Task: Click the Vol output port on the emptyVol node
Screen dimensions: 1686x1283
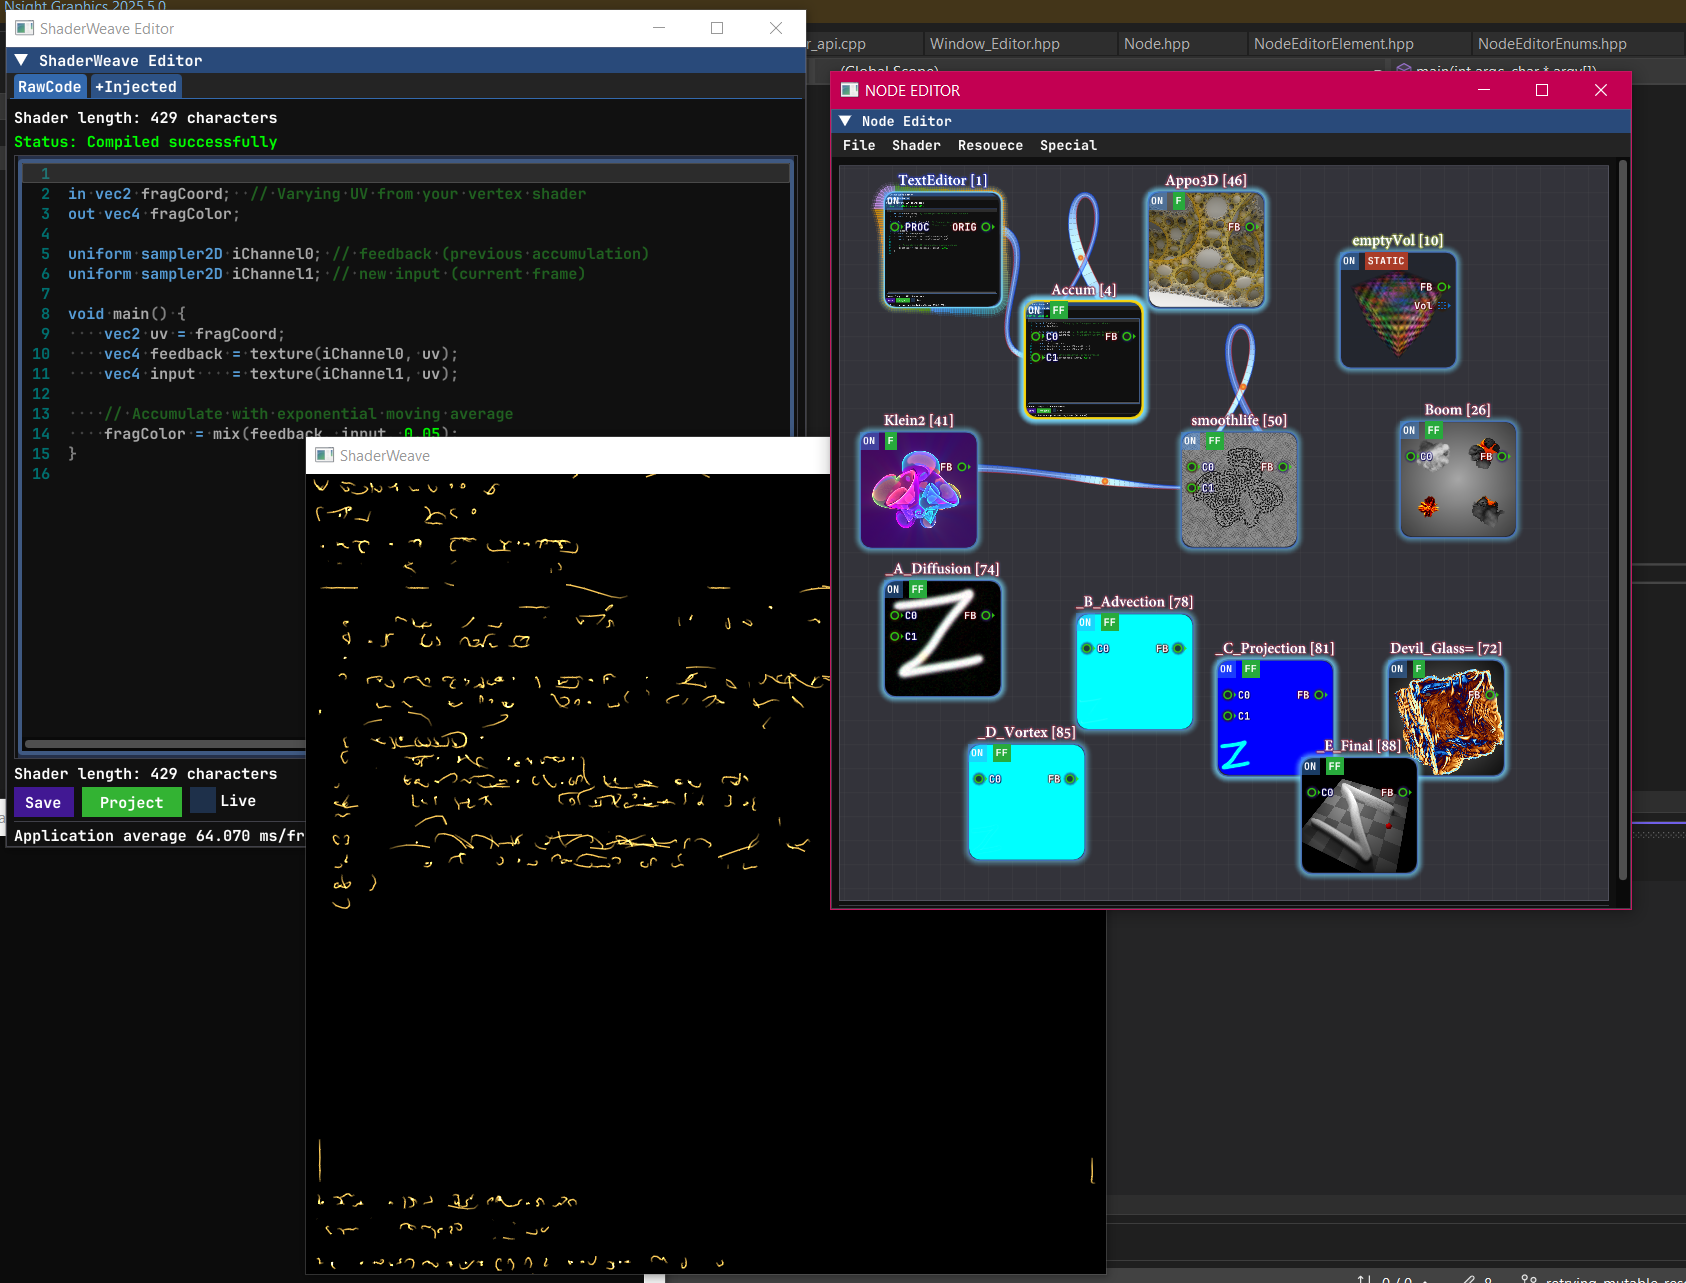Action: pyautogui.click(x=1442, y=306)
